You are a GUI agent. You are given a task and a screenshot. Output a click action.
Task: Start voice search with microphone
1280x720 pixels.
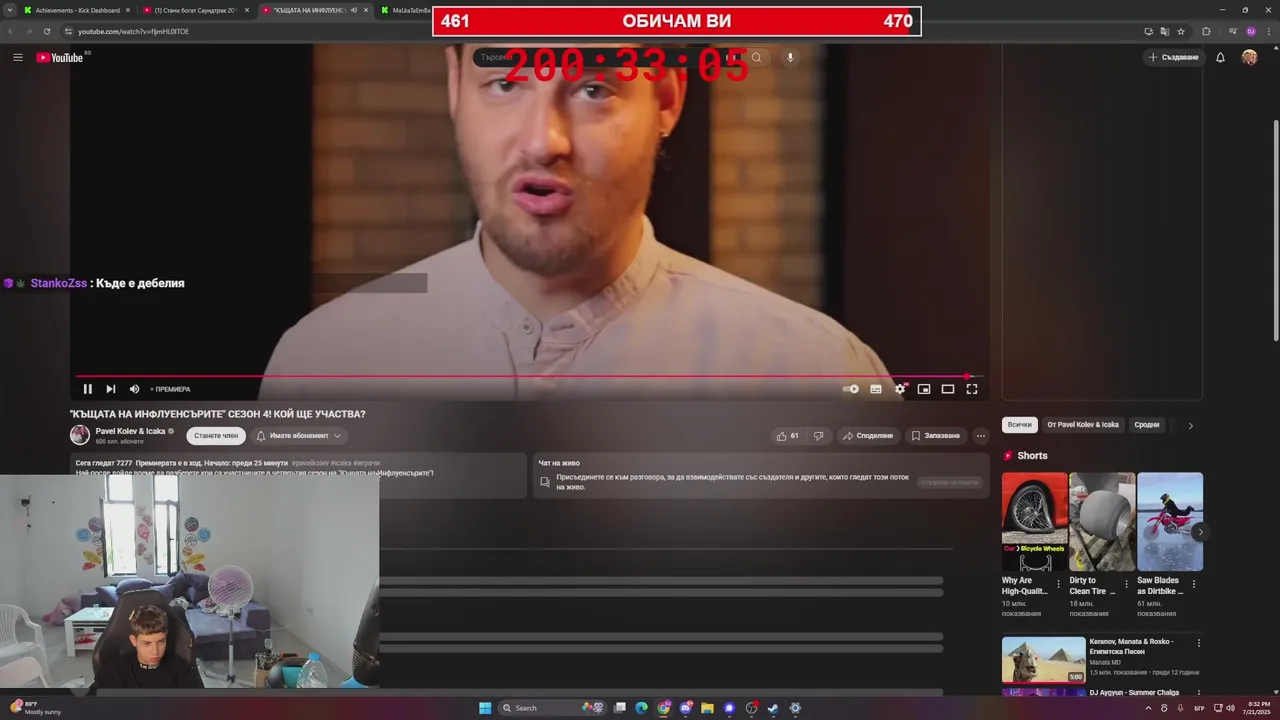click(790, 57)
